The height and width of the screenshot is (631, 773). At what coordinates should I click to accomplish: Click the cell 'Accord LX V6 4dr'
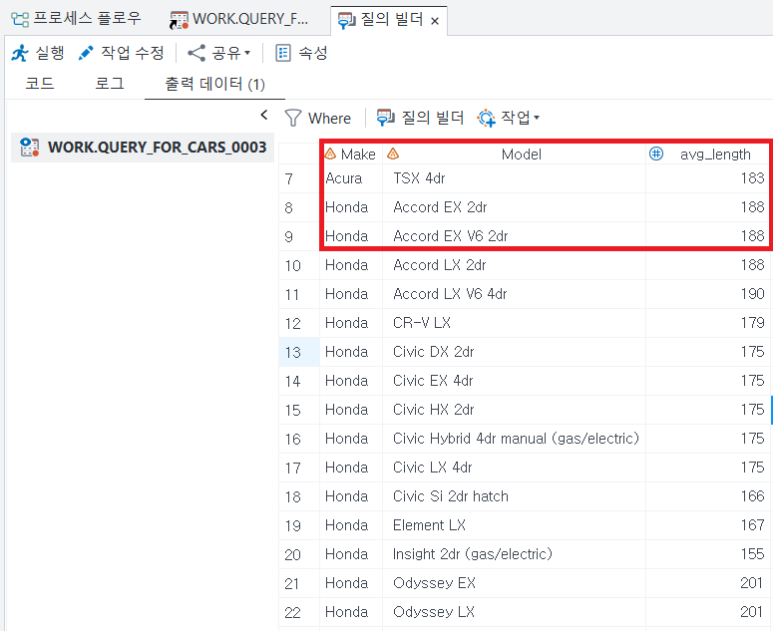pyautogui.click(x=514, y=294)
